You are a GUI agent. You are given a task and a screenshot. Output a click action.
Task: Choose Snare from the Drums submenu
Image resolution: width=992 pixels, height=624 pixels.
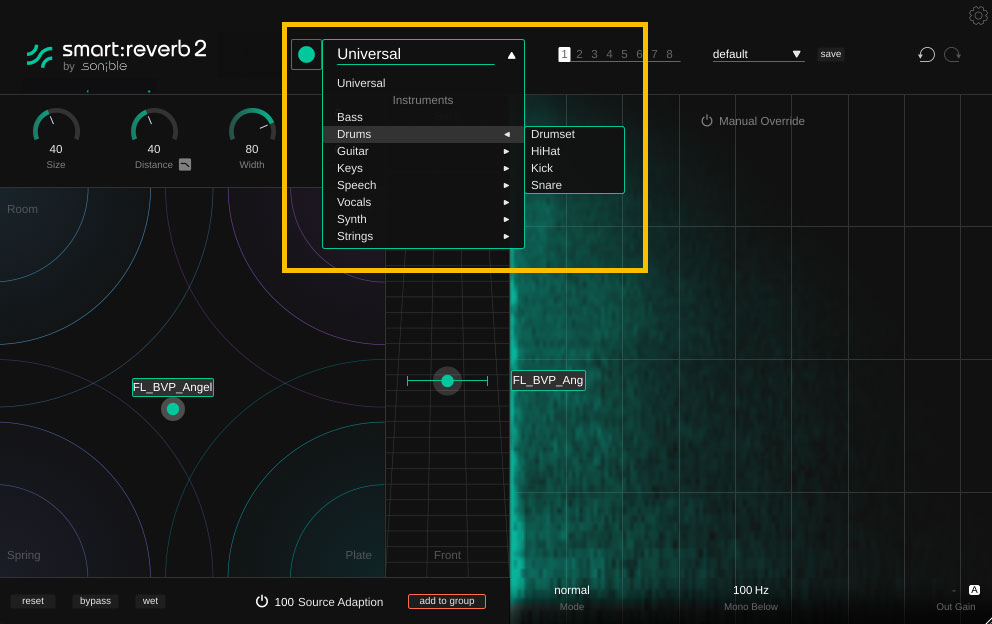546,185
